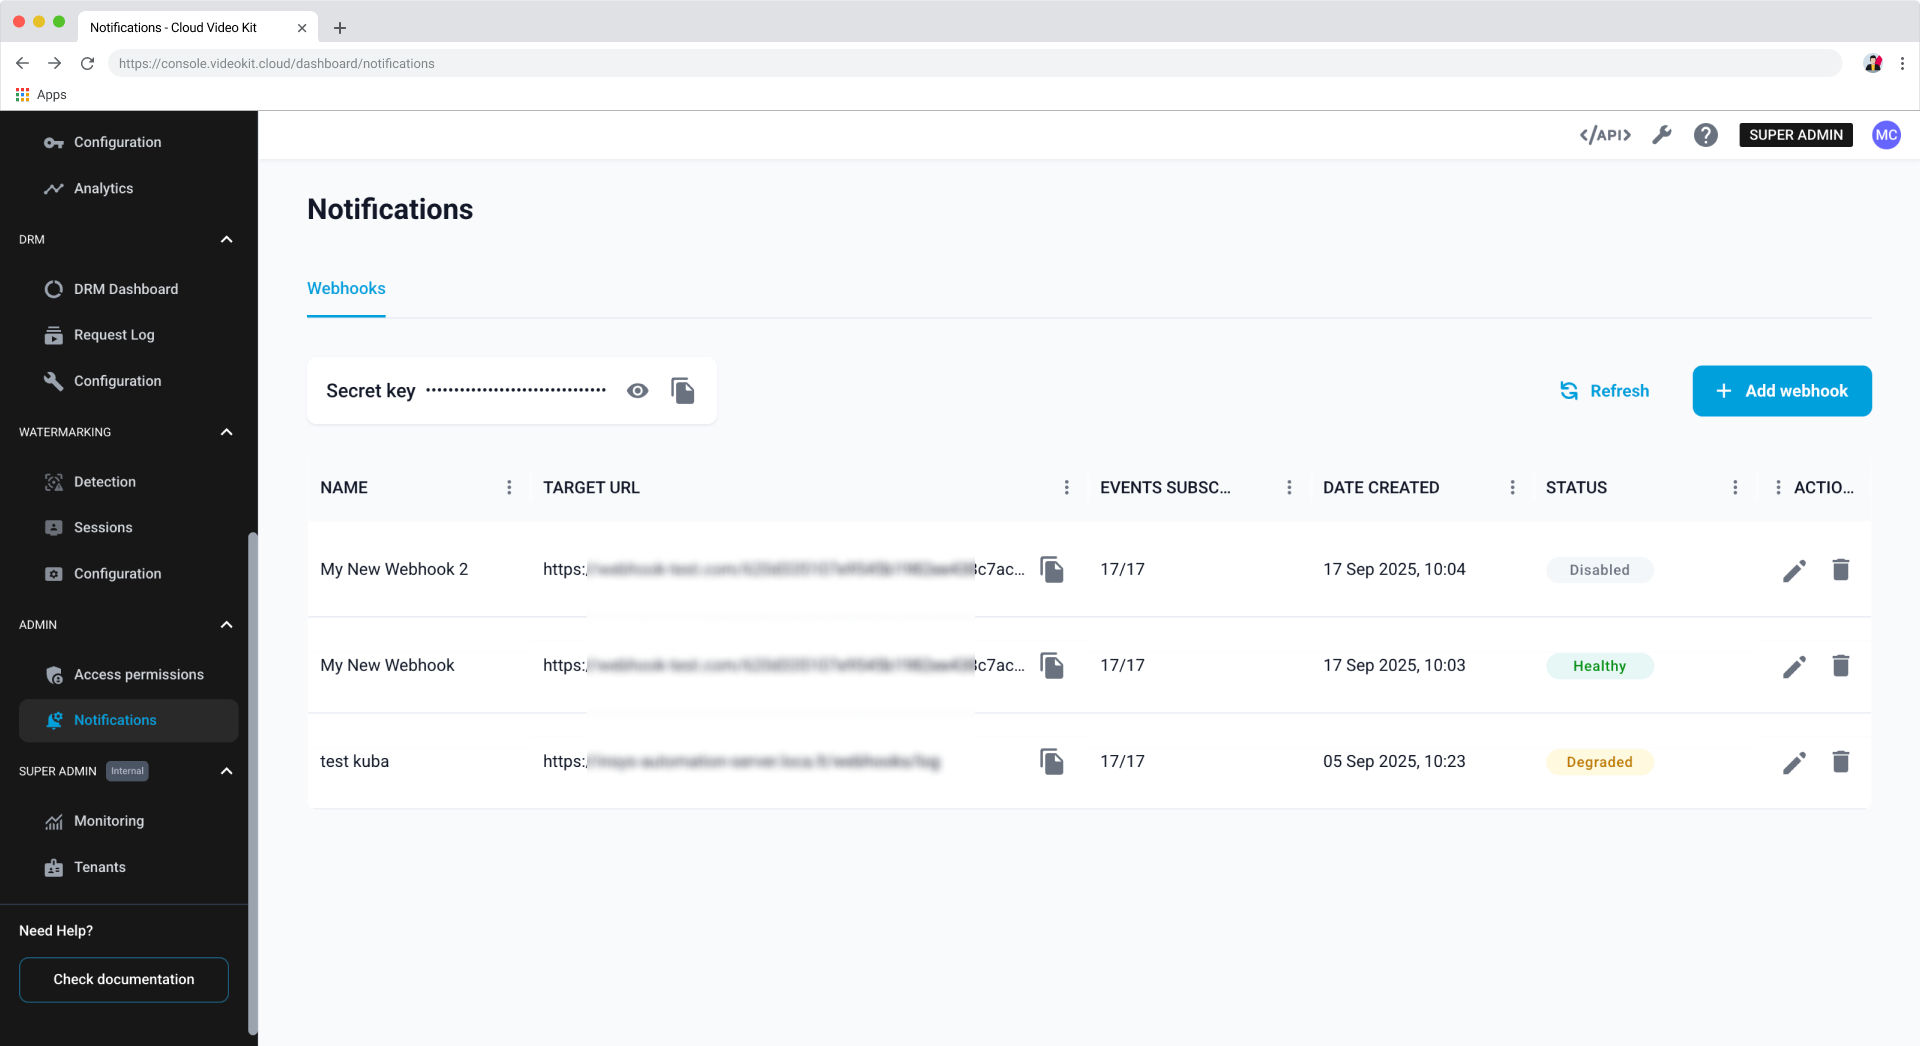Open the settings wrench in the top bar
Viewport: 1920px width, 1046px height.
click(x=1662, y=134)
